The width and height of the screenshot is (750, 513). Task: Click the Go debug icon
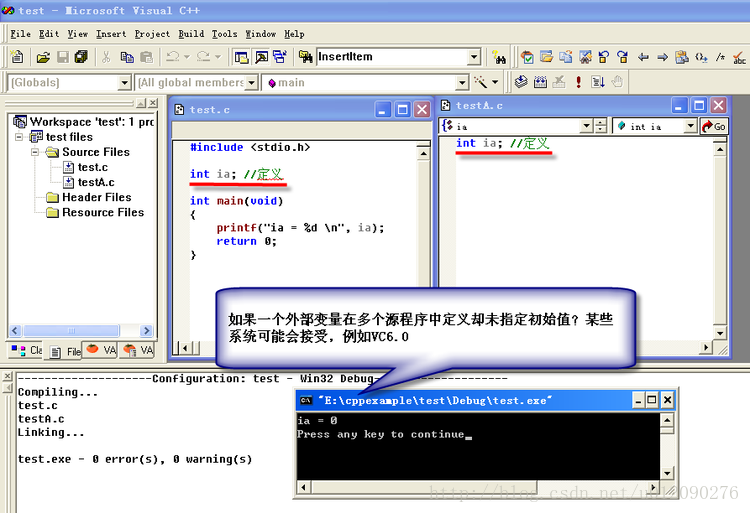(598, 82)
